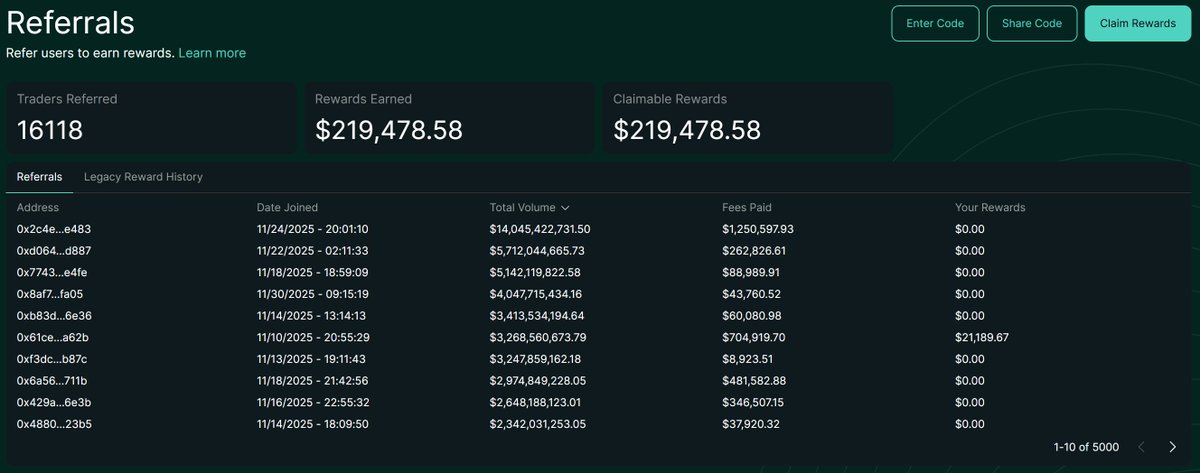Open the Share Code button
The width and height of the screenshot is (1200, 473).
(x=1032, y=23)
